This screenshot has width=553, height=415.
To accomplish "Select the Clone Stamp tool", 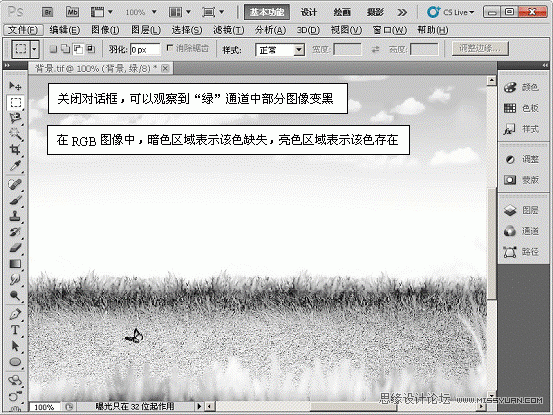I will (x=15, y=216).
